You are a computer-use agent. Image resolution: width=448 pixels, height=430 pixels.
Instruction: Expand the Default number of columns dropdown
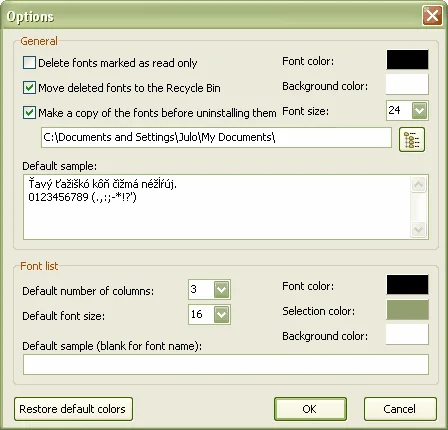point(221,289)
